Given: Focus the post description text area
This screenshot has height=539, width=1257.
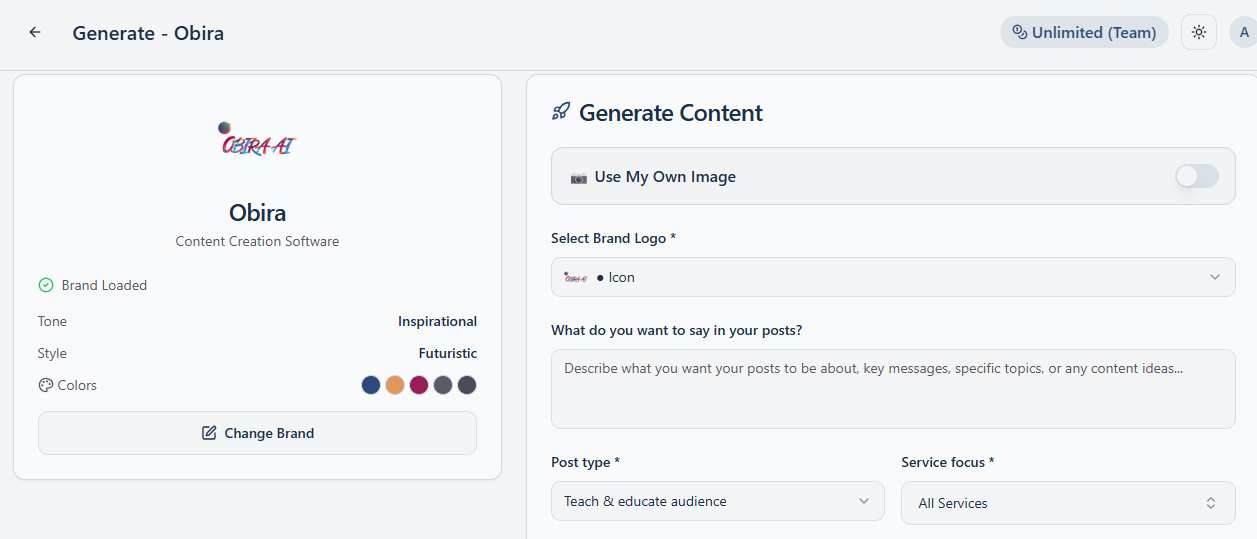Looking at the screenshot, I should (x=893, y=389).
